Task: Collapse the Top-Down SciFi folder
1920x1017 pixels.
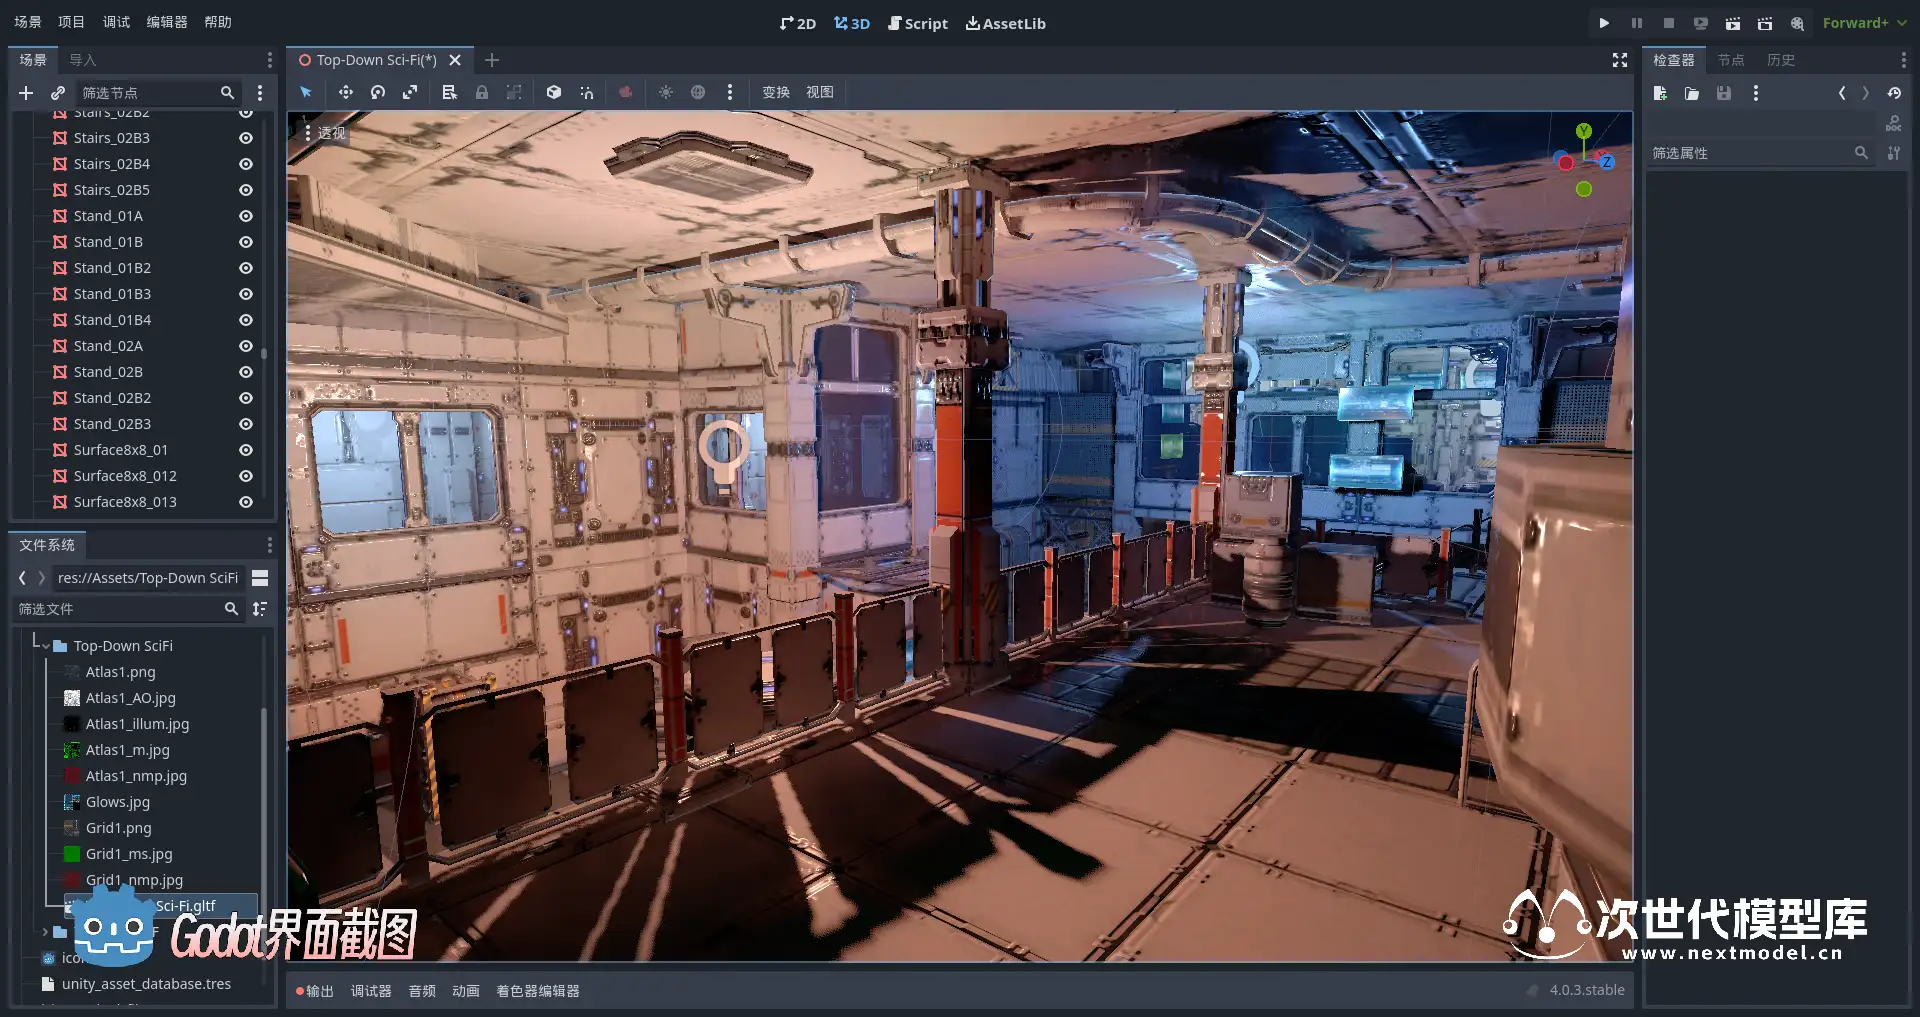Action: [x=46, y=646]
